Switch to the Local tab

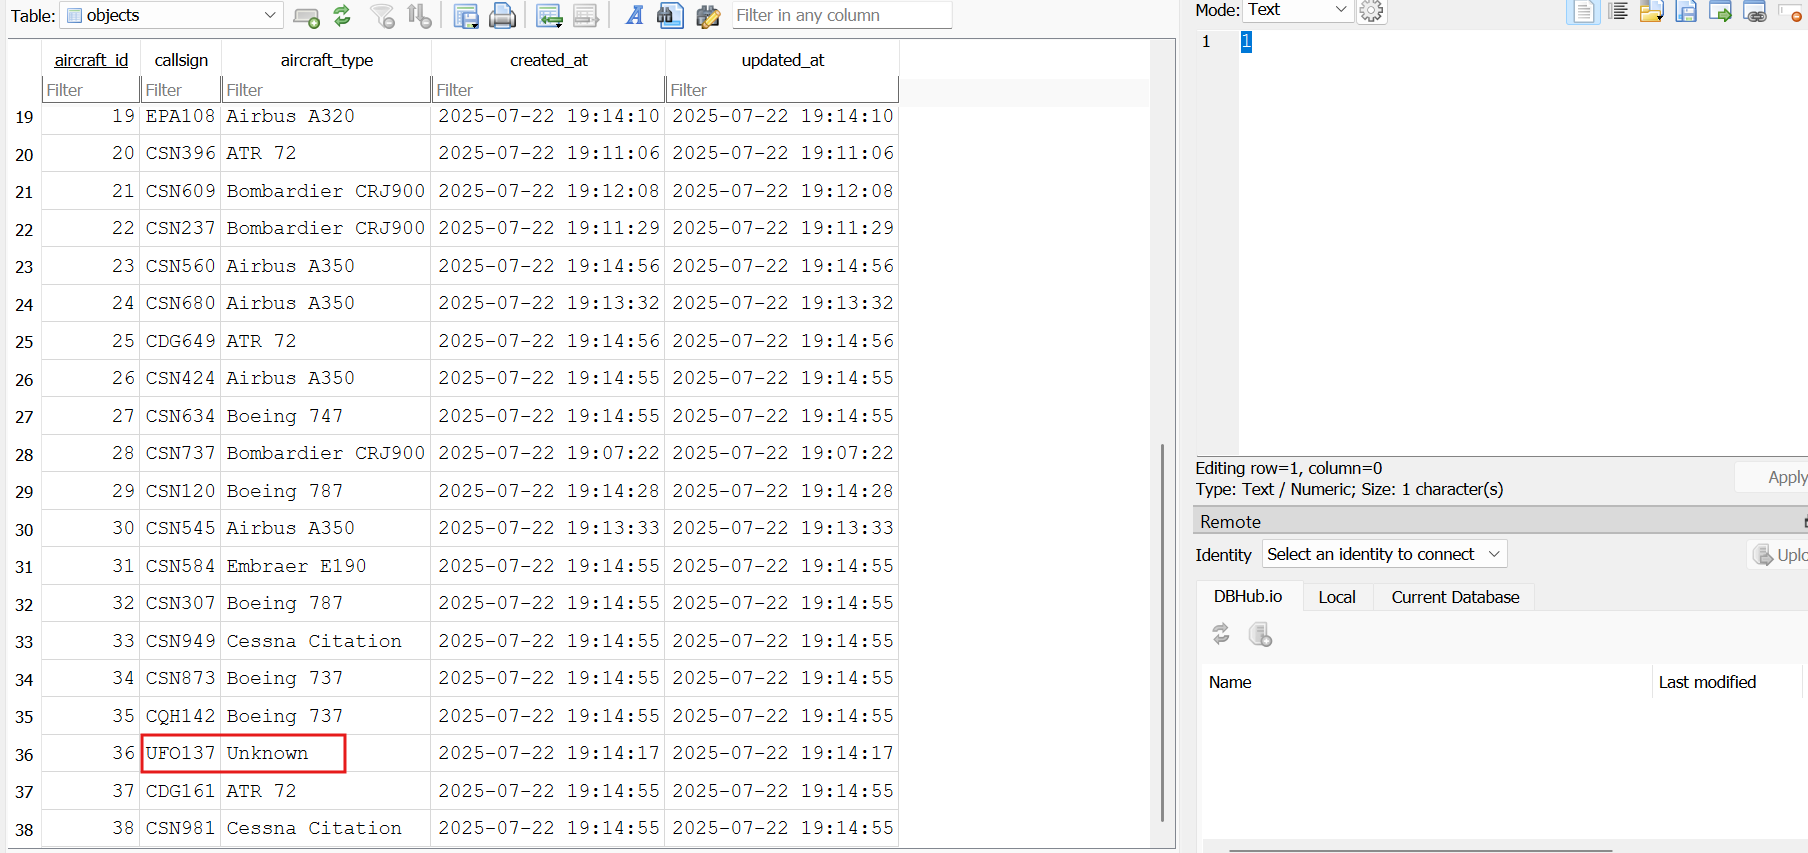[x=1336, y=597]
